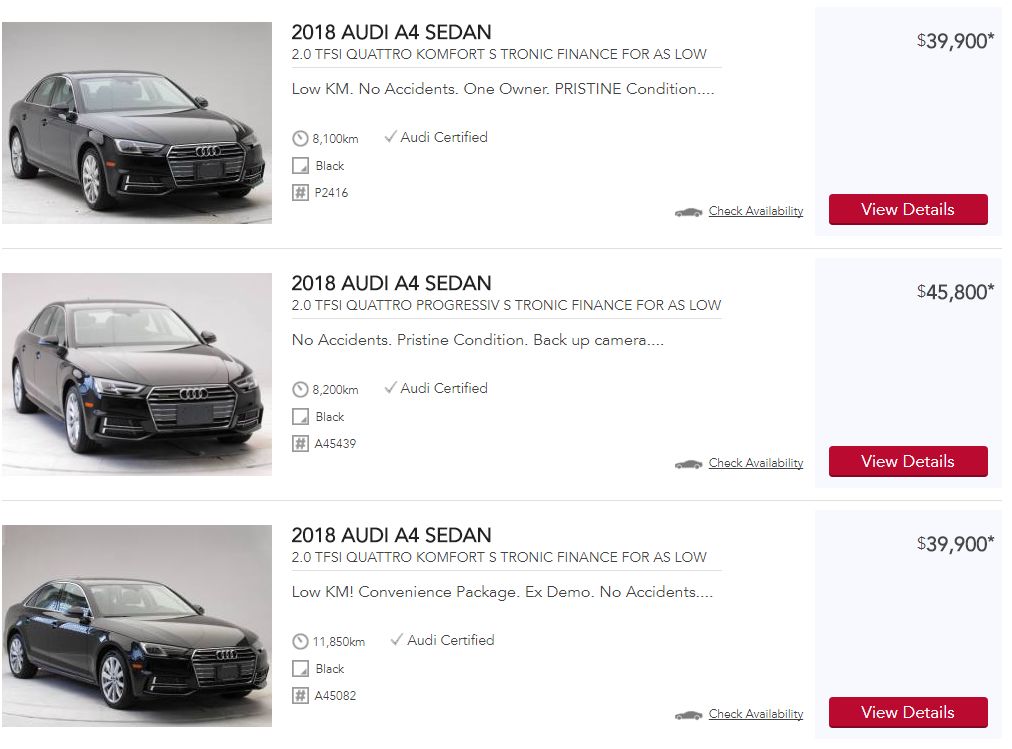The height and width of the screenshot is (749, 1012).
Task: Click the hash icon next to A45082
Action: (x=300, y=696)
